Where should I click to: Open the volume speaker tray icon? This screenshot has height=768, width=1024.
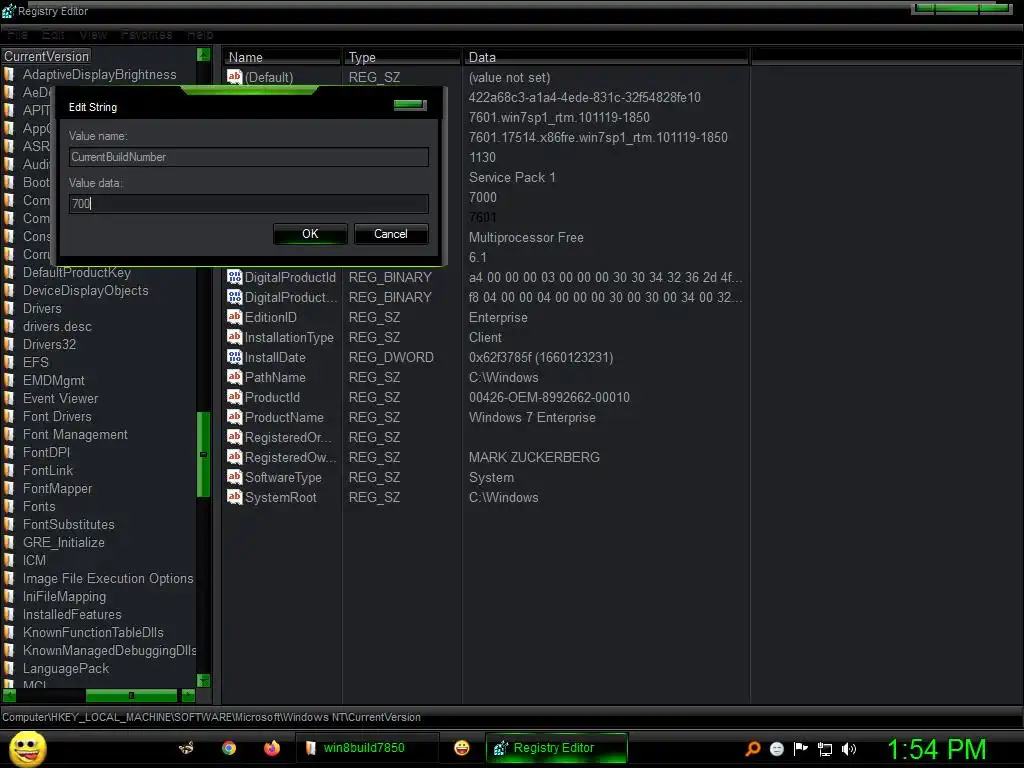tap(849, 749)
